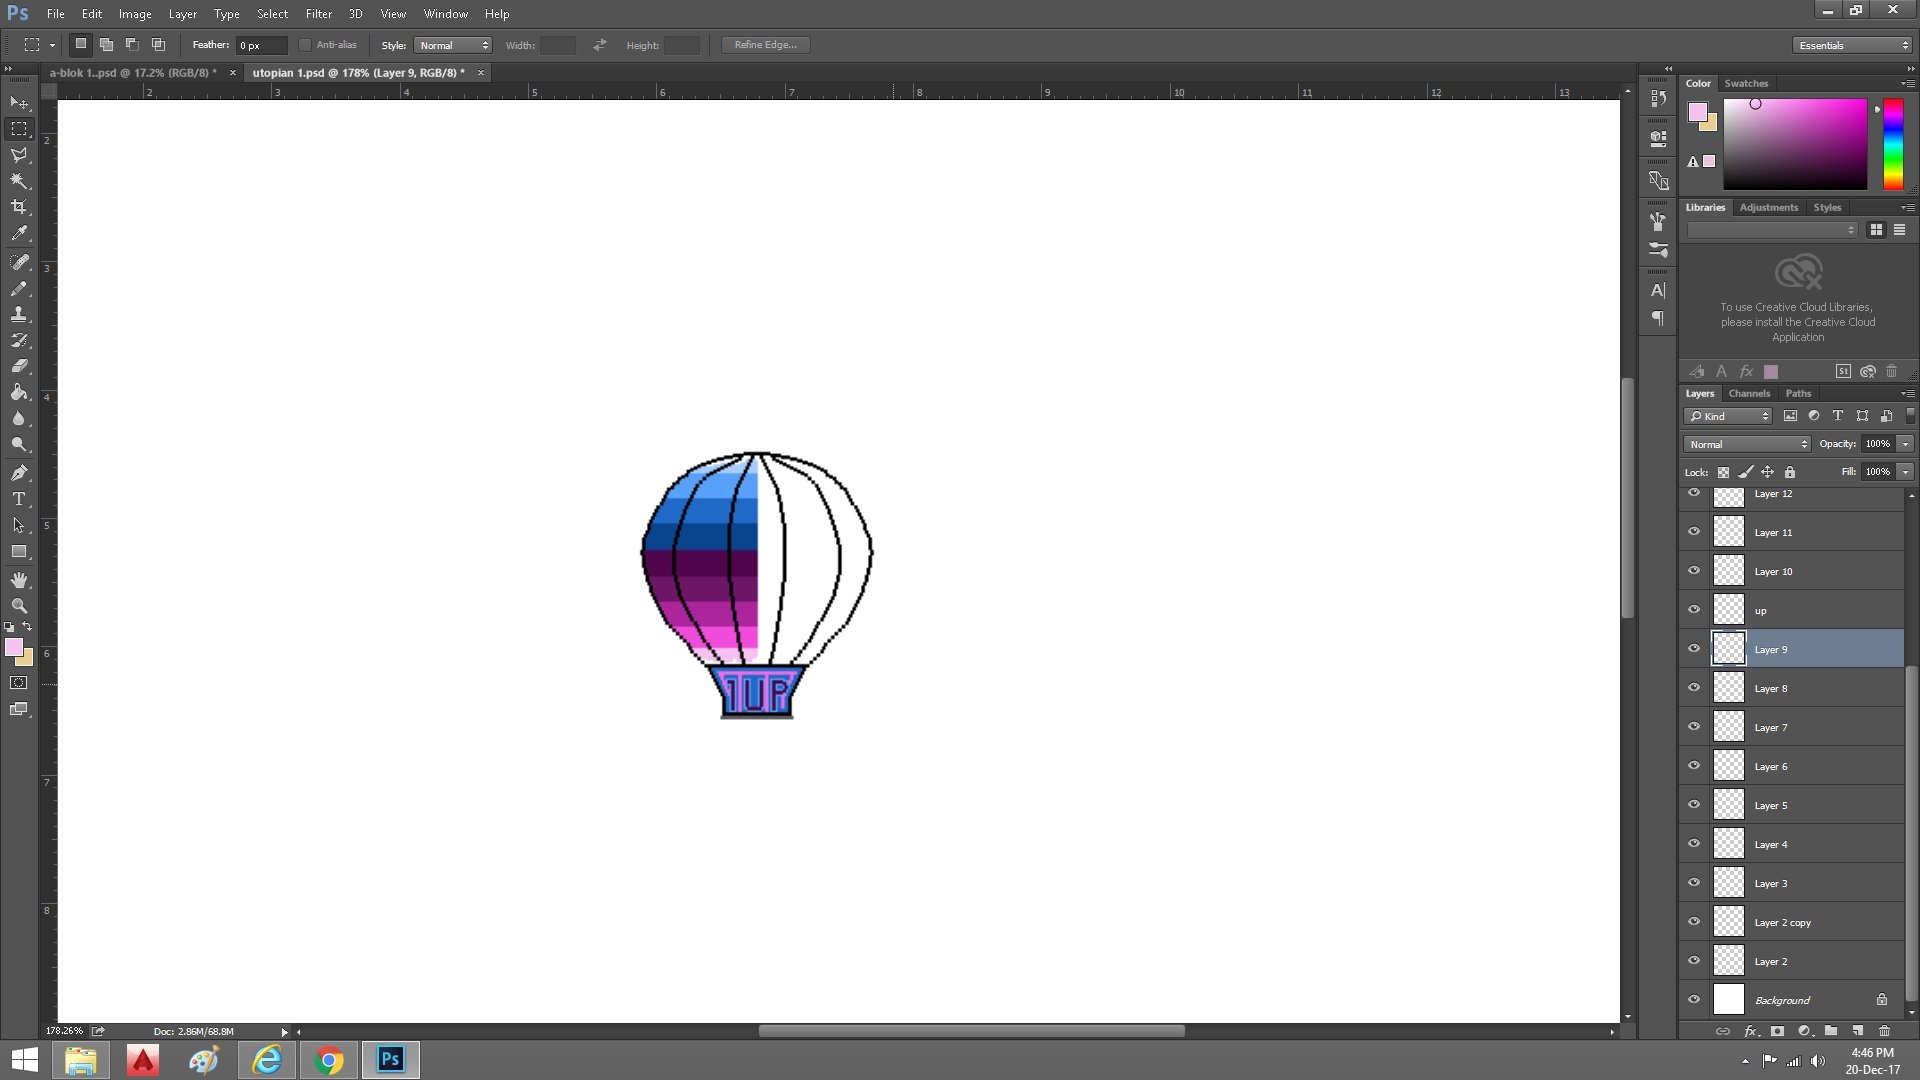Select the Crop tool
Image resolution: width=1920 pixels, height=1080 pixels.
coord(19,207)
